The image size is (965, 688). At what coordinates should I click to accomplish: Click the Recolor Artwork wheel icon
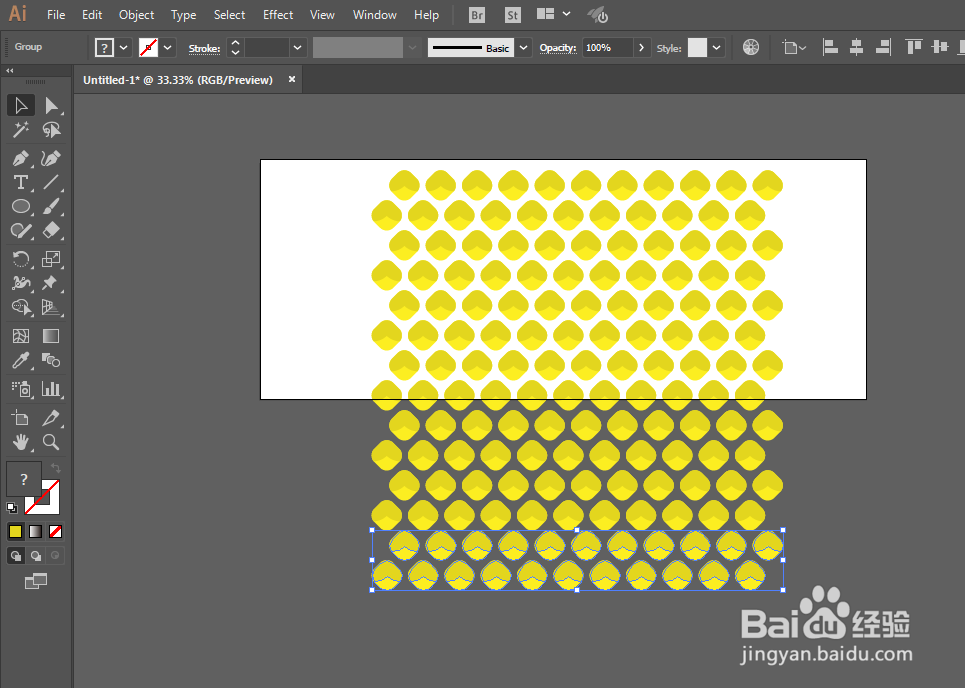[x=751, y=47]
